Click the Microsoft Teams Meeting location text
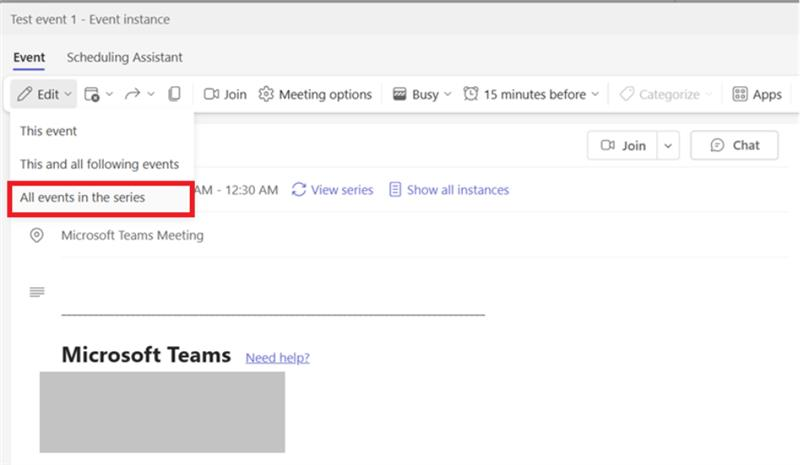800x465 pixels. tap(132, 235)
